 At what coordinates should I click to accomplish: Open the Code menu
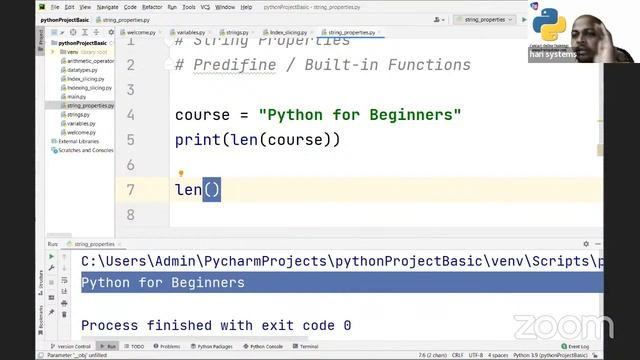130,7
